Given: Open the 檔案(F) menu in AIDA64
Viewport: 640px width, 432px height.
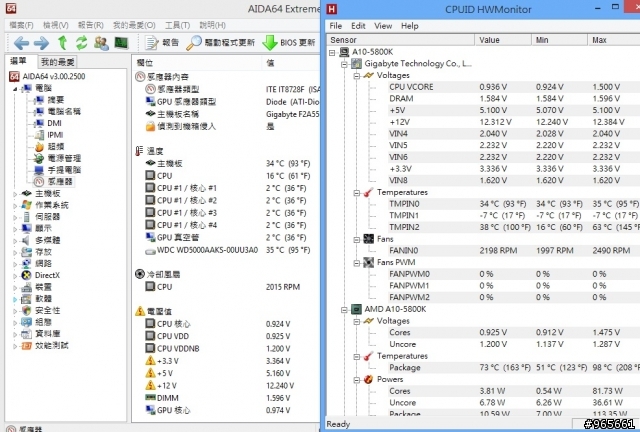Looking at the screenshot, I should (21, 25).
